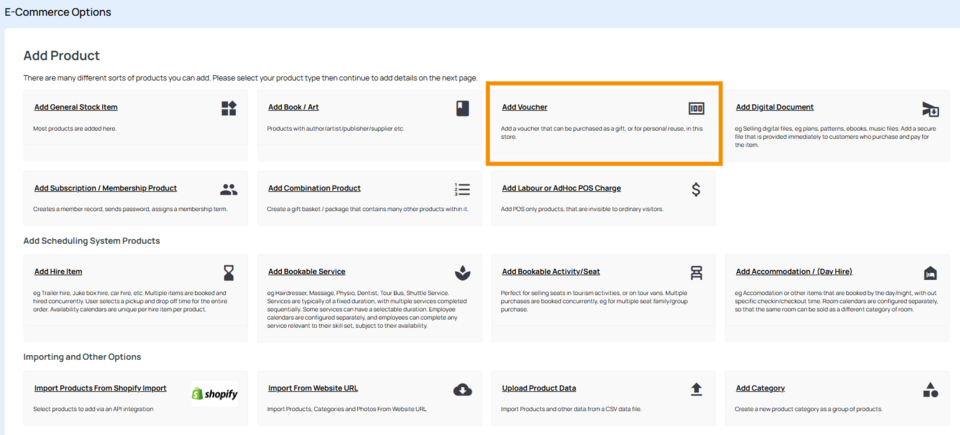Click the Combination Product list icon
Viewport: 960px width, 435px height.
tap(462, 189)
